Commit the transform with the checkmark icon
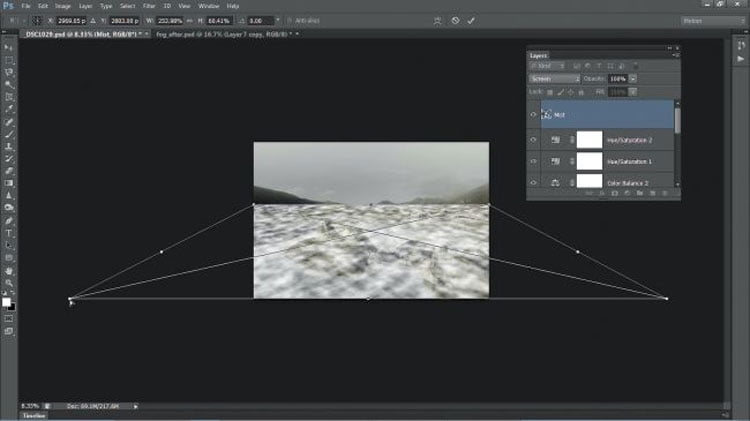 [x=471, y=21]
